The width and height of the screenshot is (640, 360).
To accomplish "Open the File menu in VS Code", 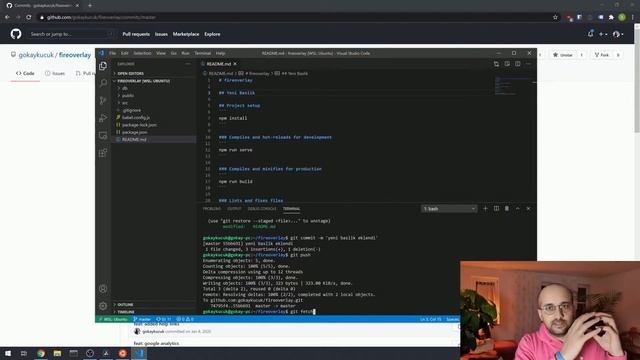I will [x=112, y=53].
